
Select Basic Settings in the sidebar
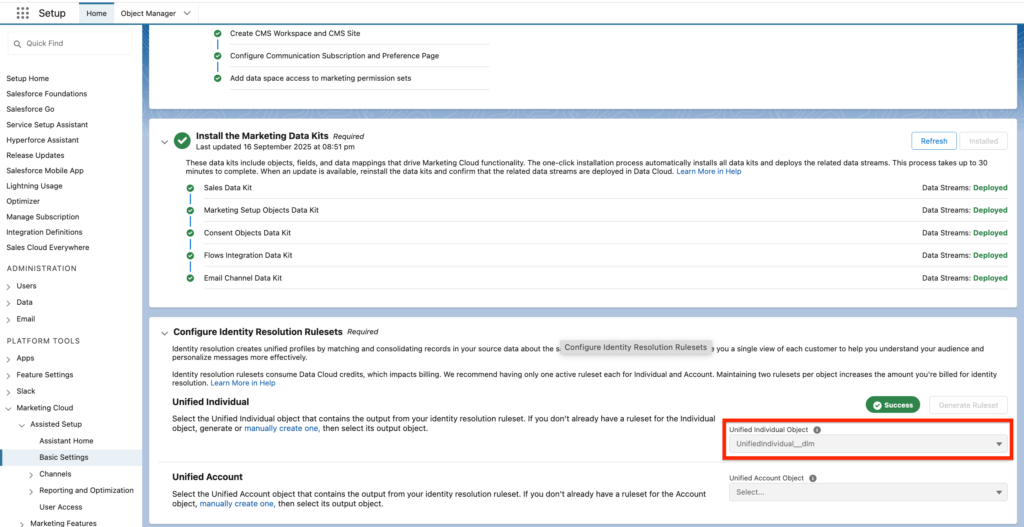[64, 457]
